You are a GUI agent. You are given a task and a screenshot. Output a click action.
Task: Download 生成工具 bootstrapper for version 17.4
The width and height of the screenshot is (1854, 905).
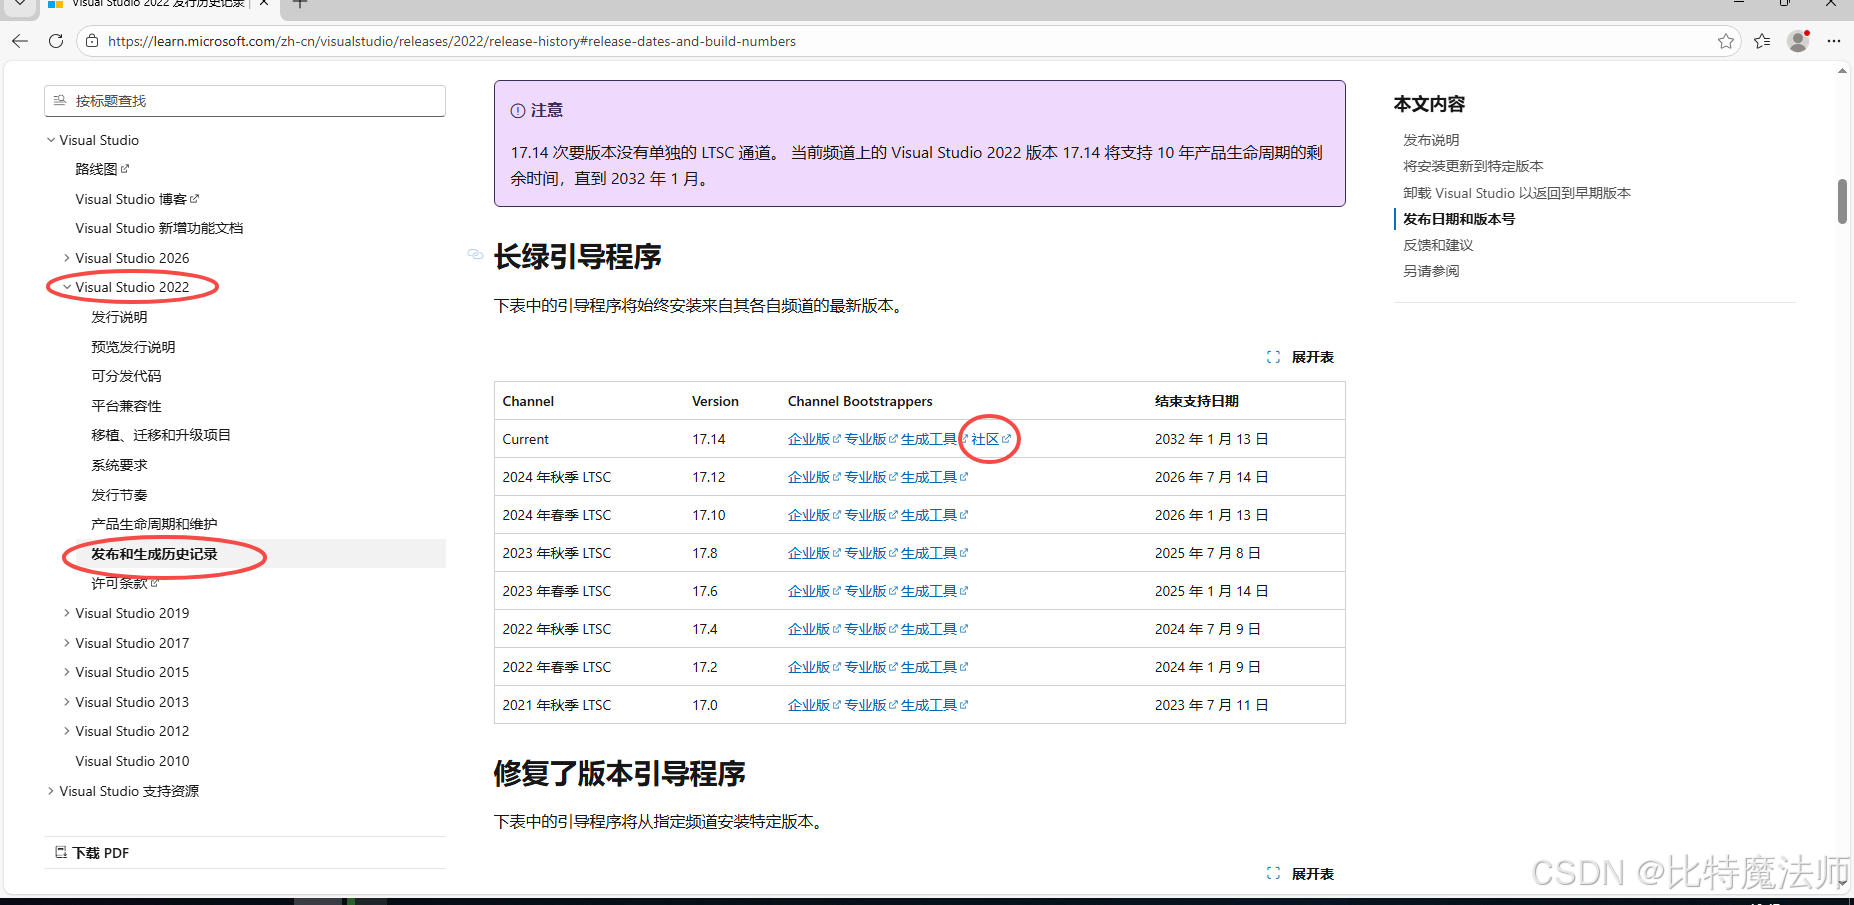[934, 629]
